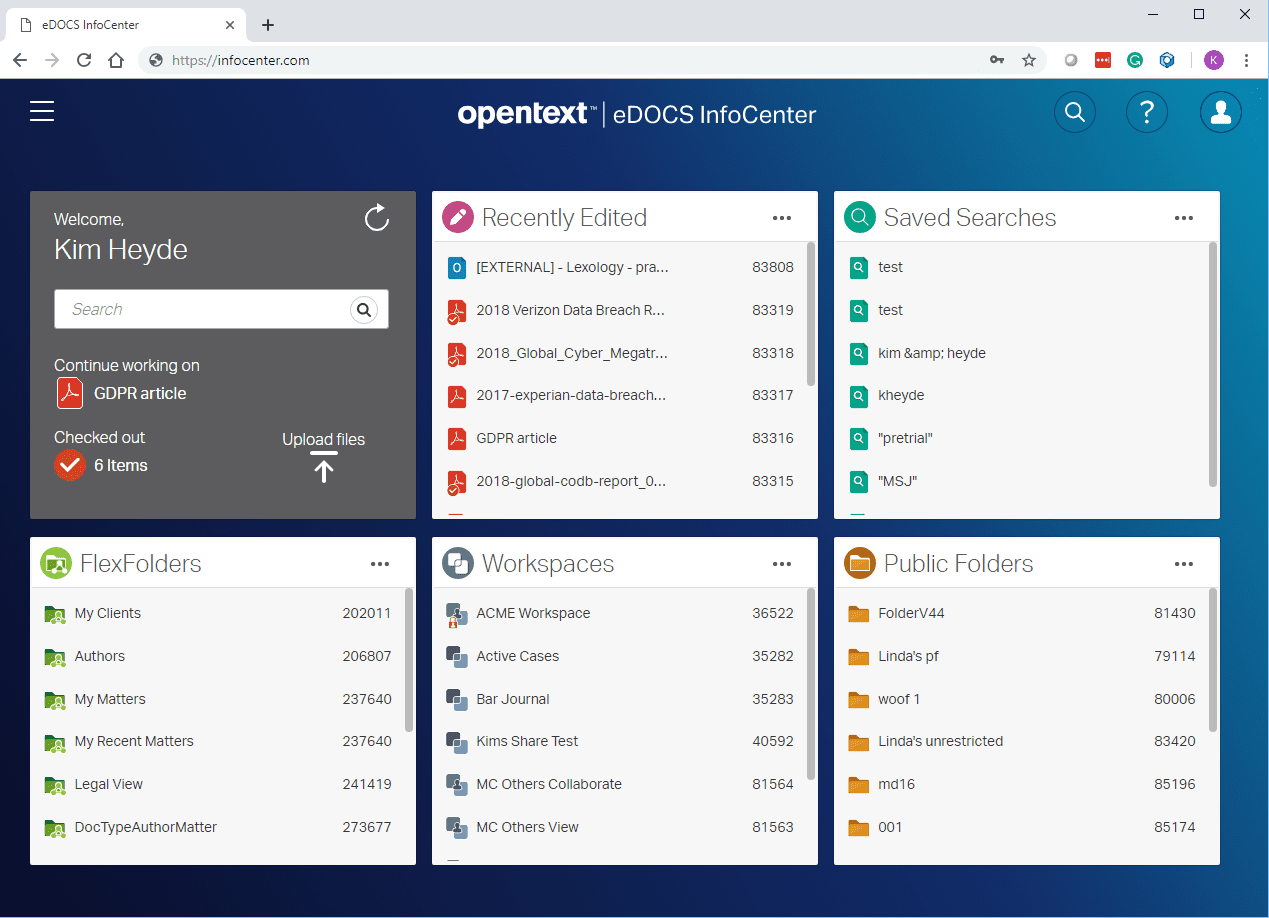Viewport: 1269px width, 918px height.
Task: Open the help icon in the top bar
Action: (1146, 111)
